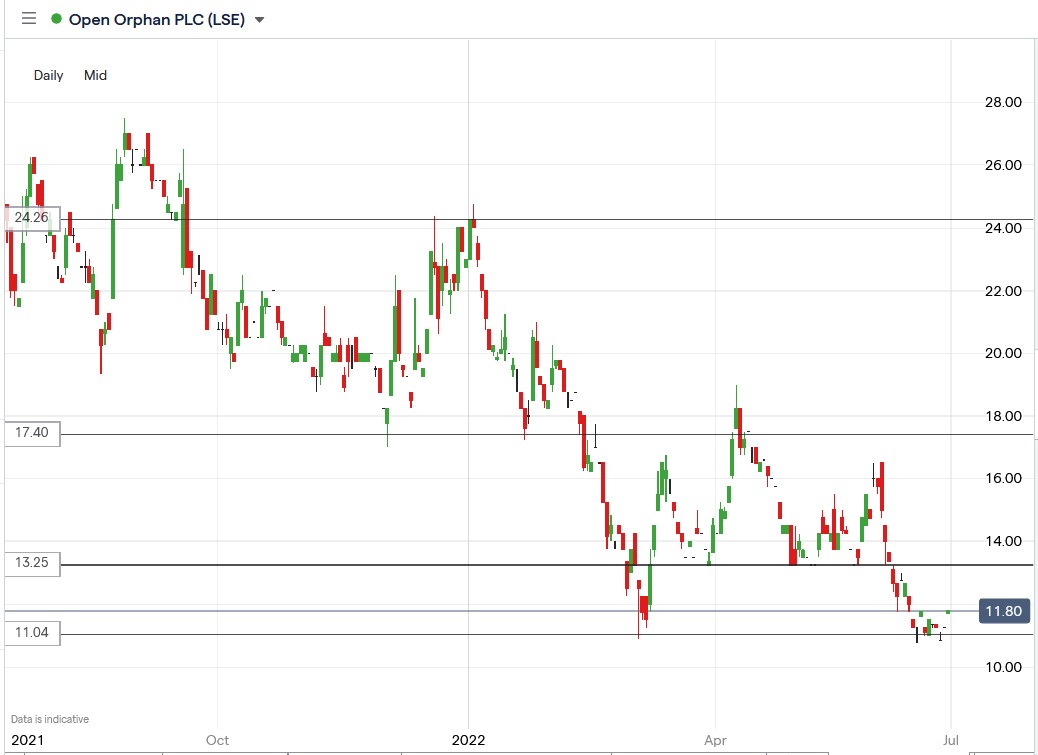This screenshot has width=1038, height=755.
Task: Open the hamburger navigation dropdown
Action: [x=29, y=18]
